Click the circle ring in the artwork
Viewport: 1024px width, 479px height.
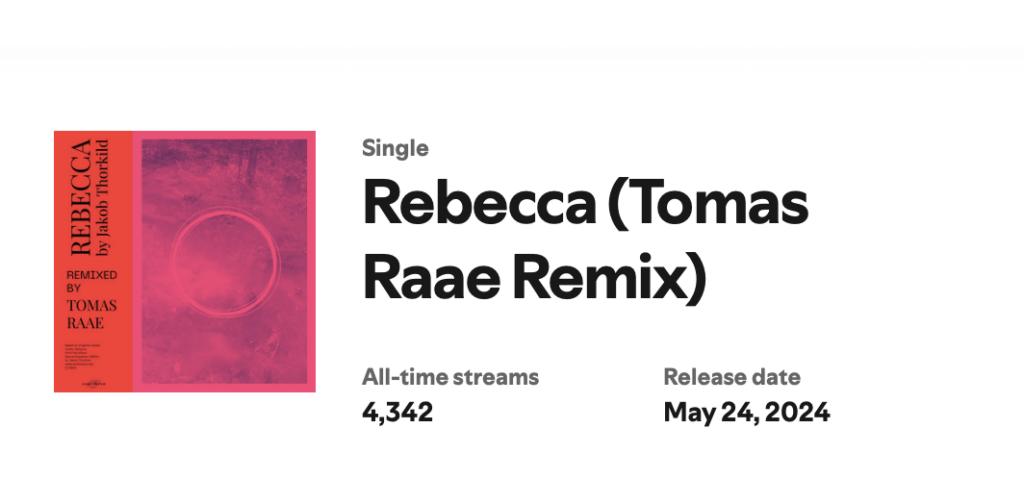tap(225, 261)
